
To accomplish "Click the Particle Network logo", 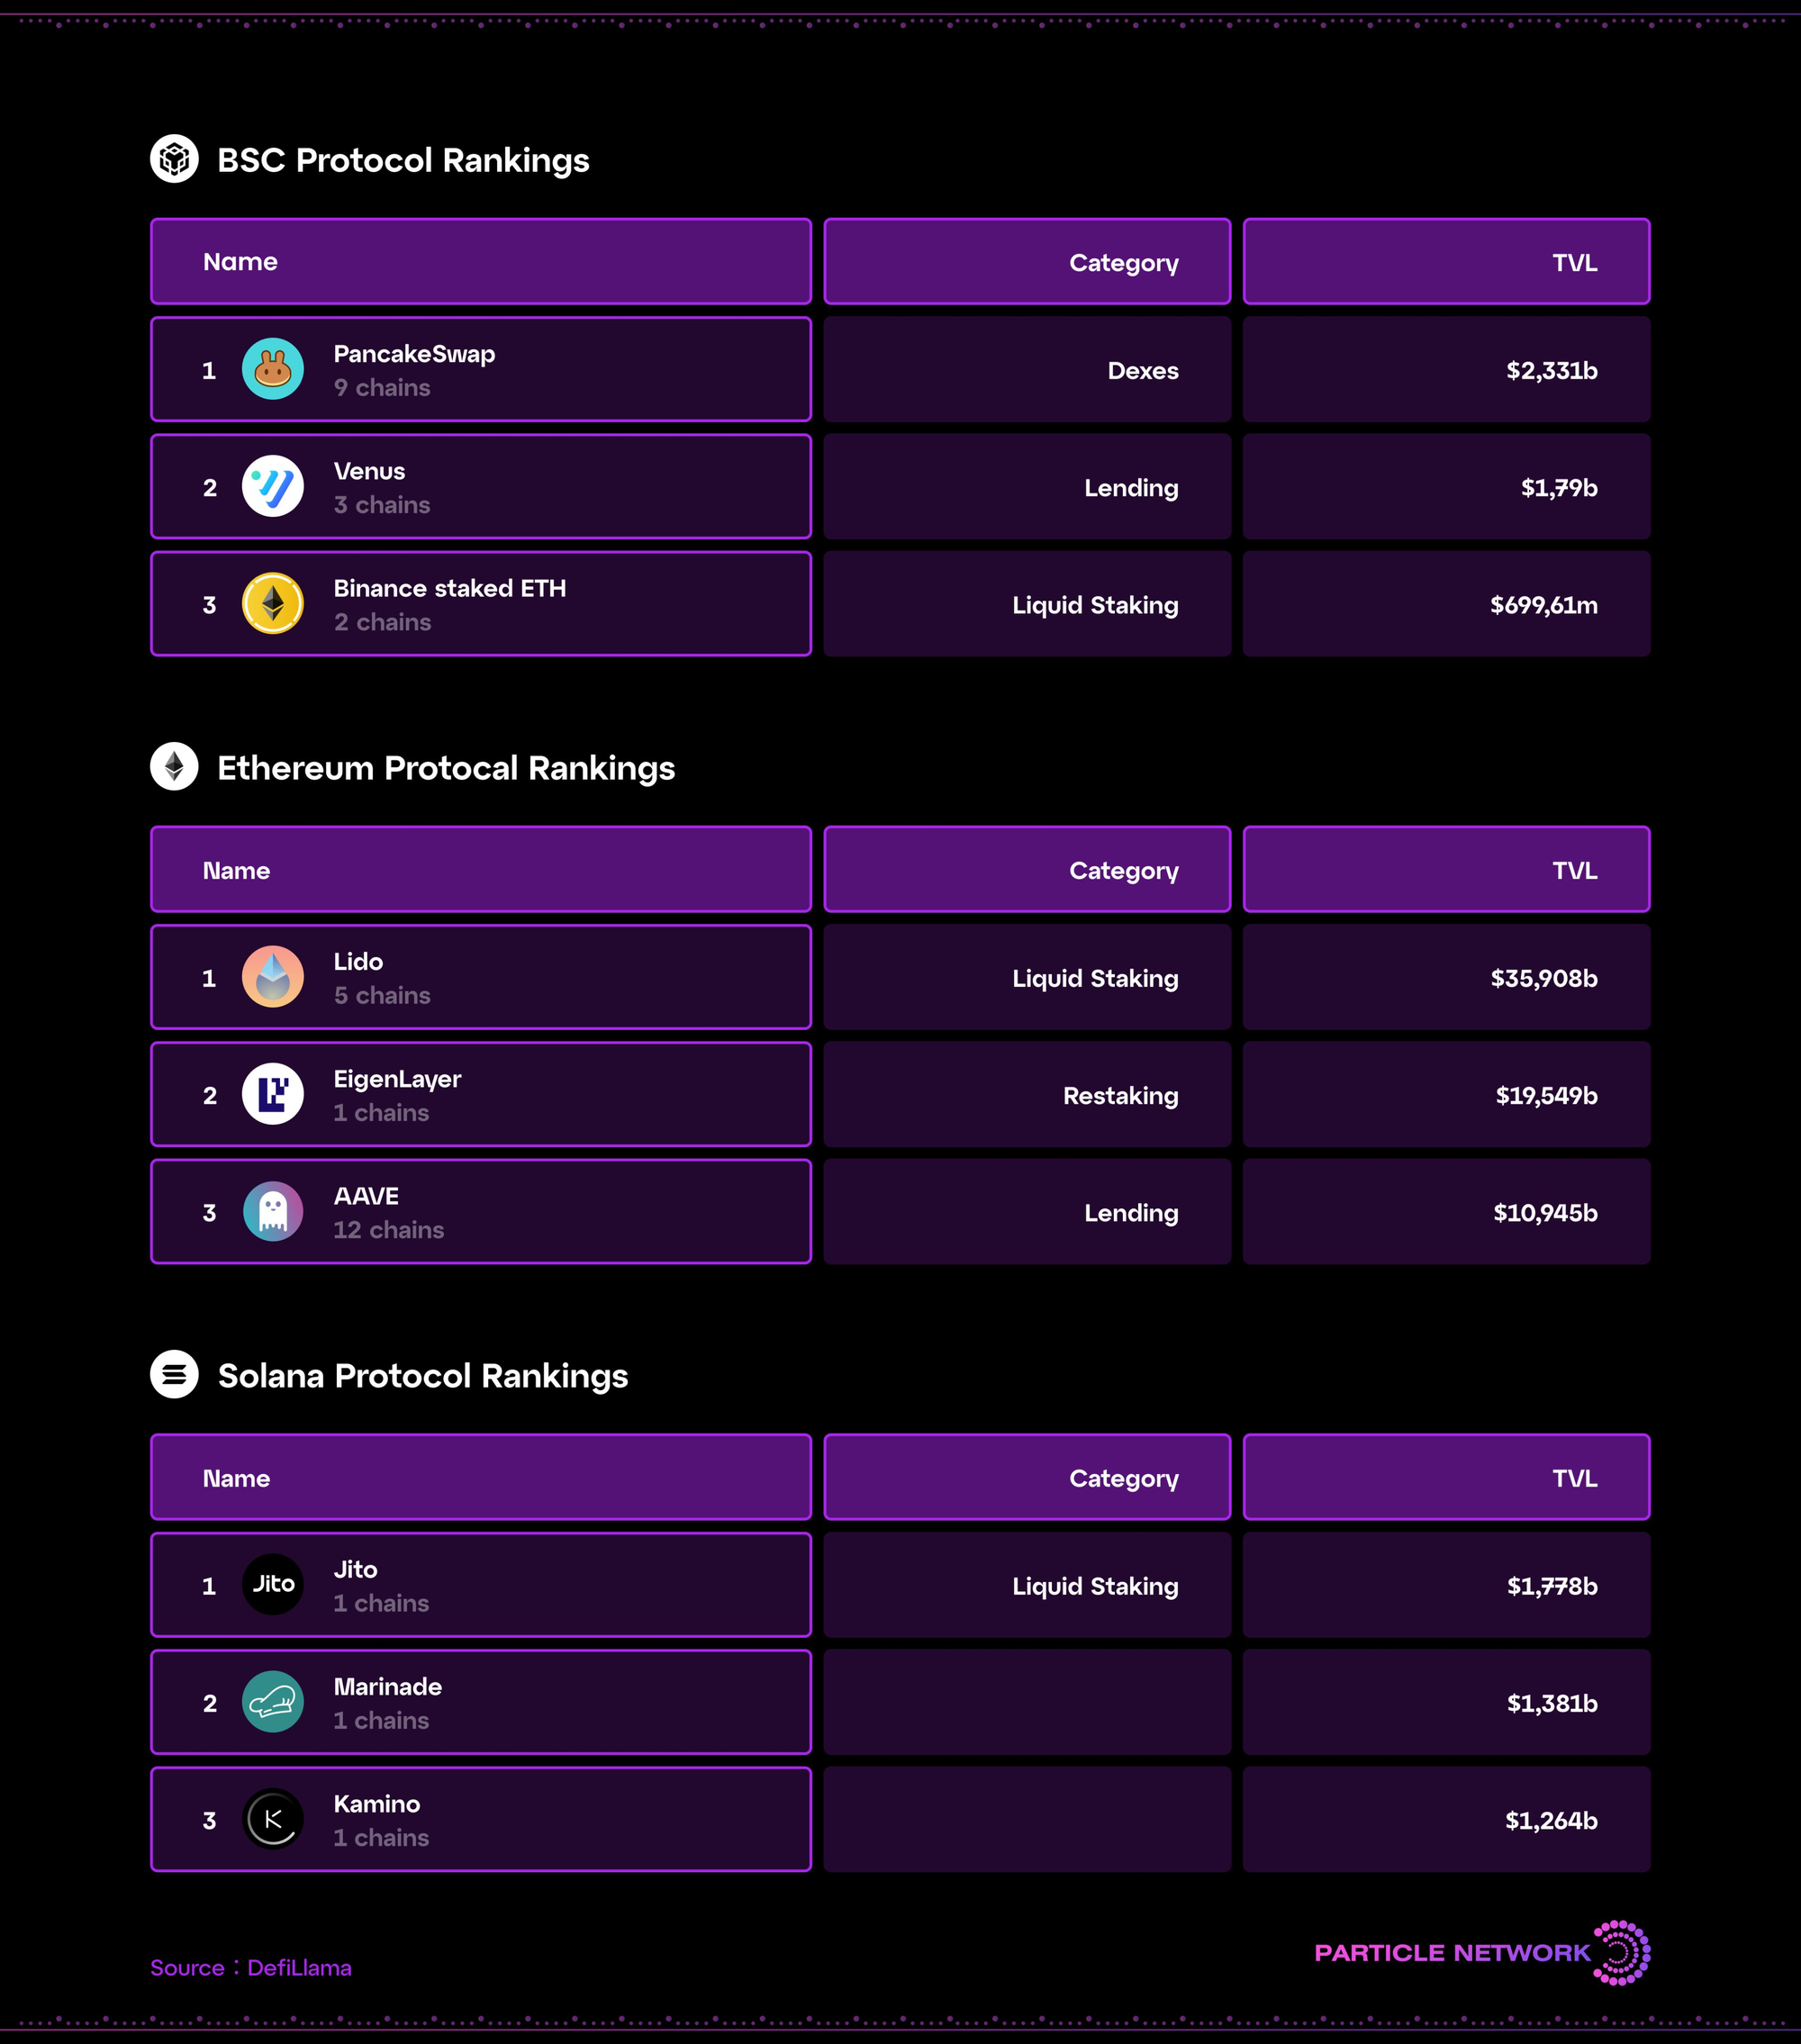I will tap(1482, 1953).
